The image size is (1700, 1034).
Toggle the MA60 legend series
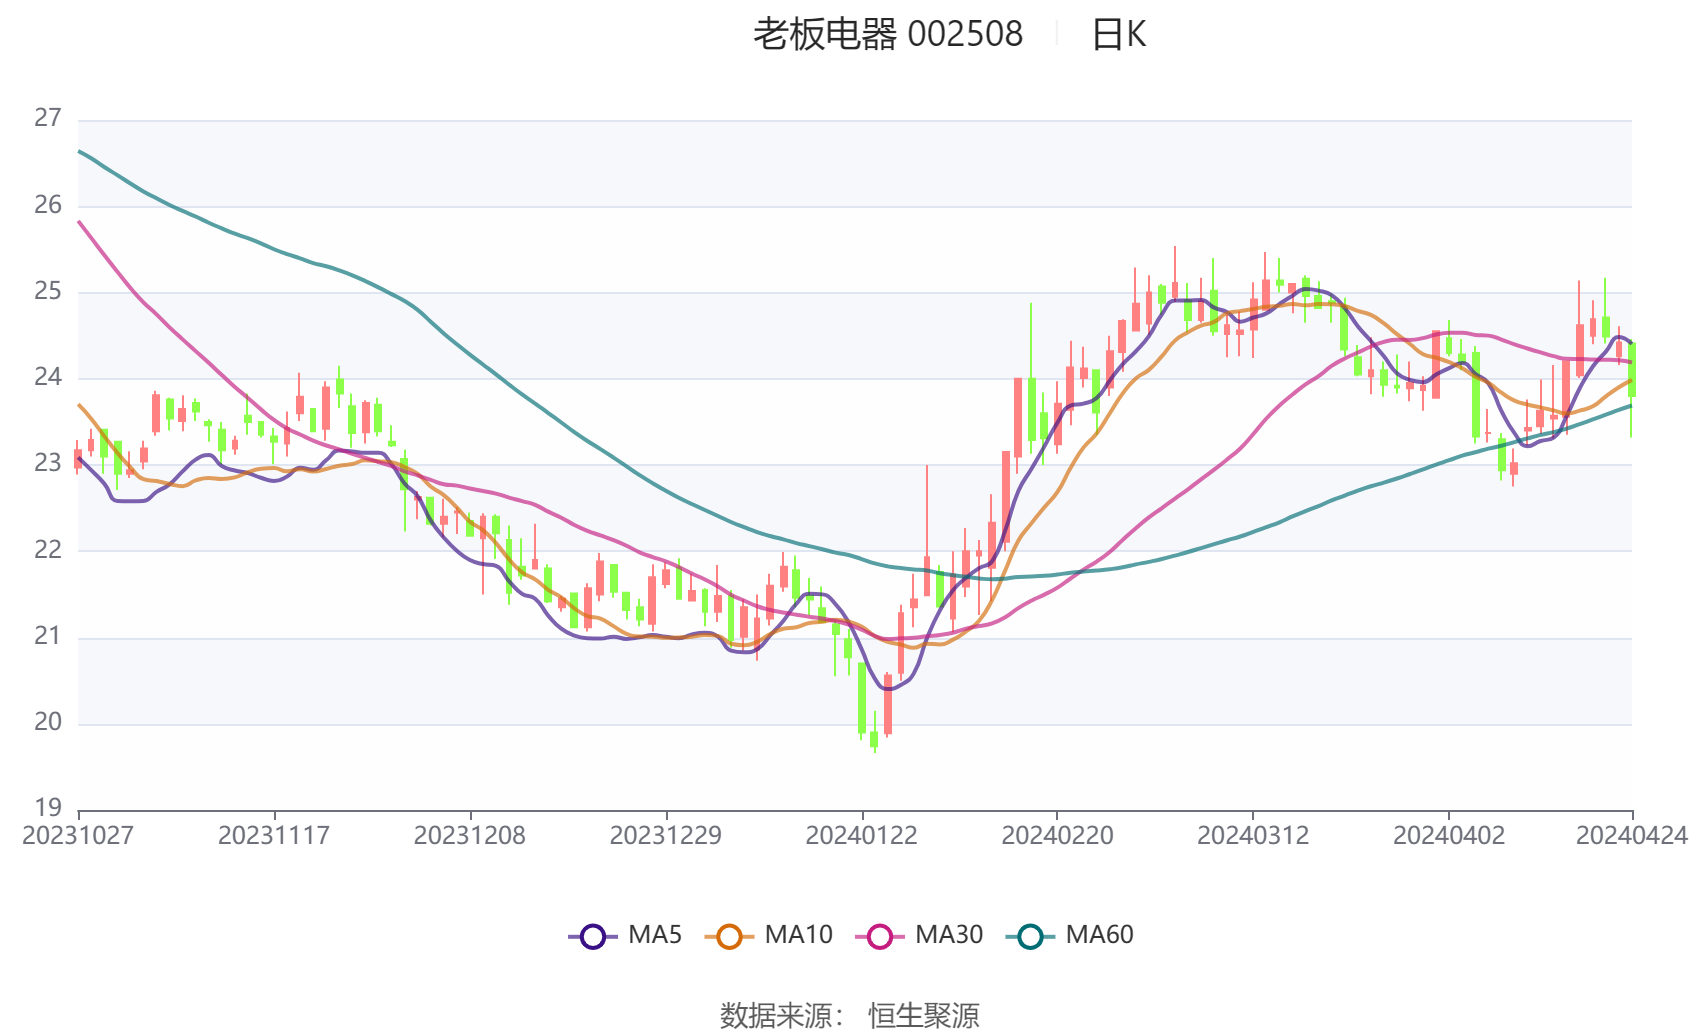[1070, 935]
